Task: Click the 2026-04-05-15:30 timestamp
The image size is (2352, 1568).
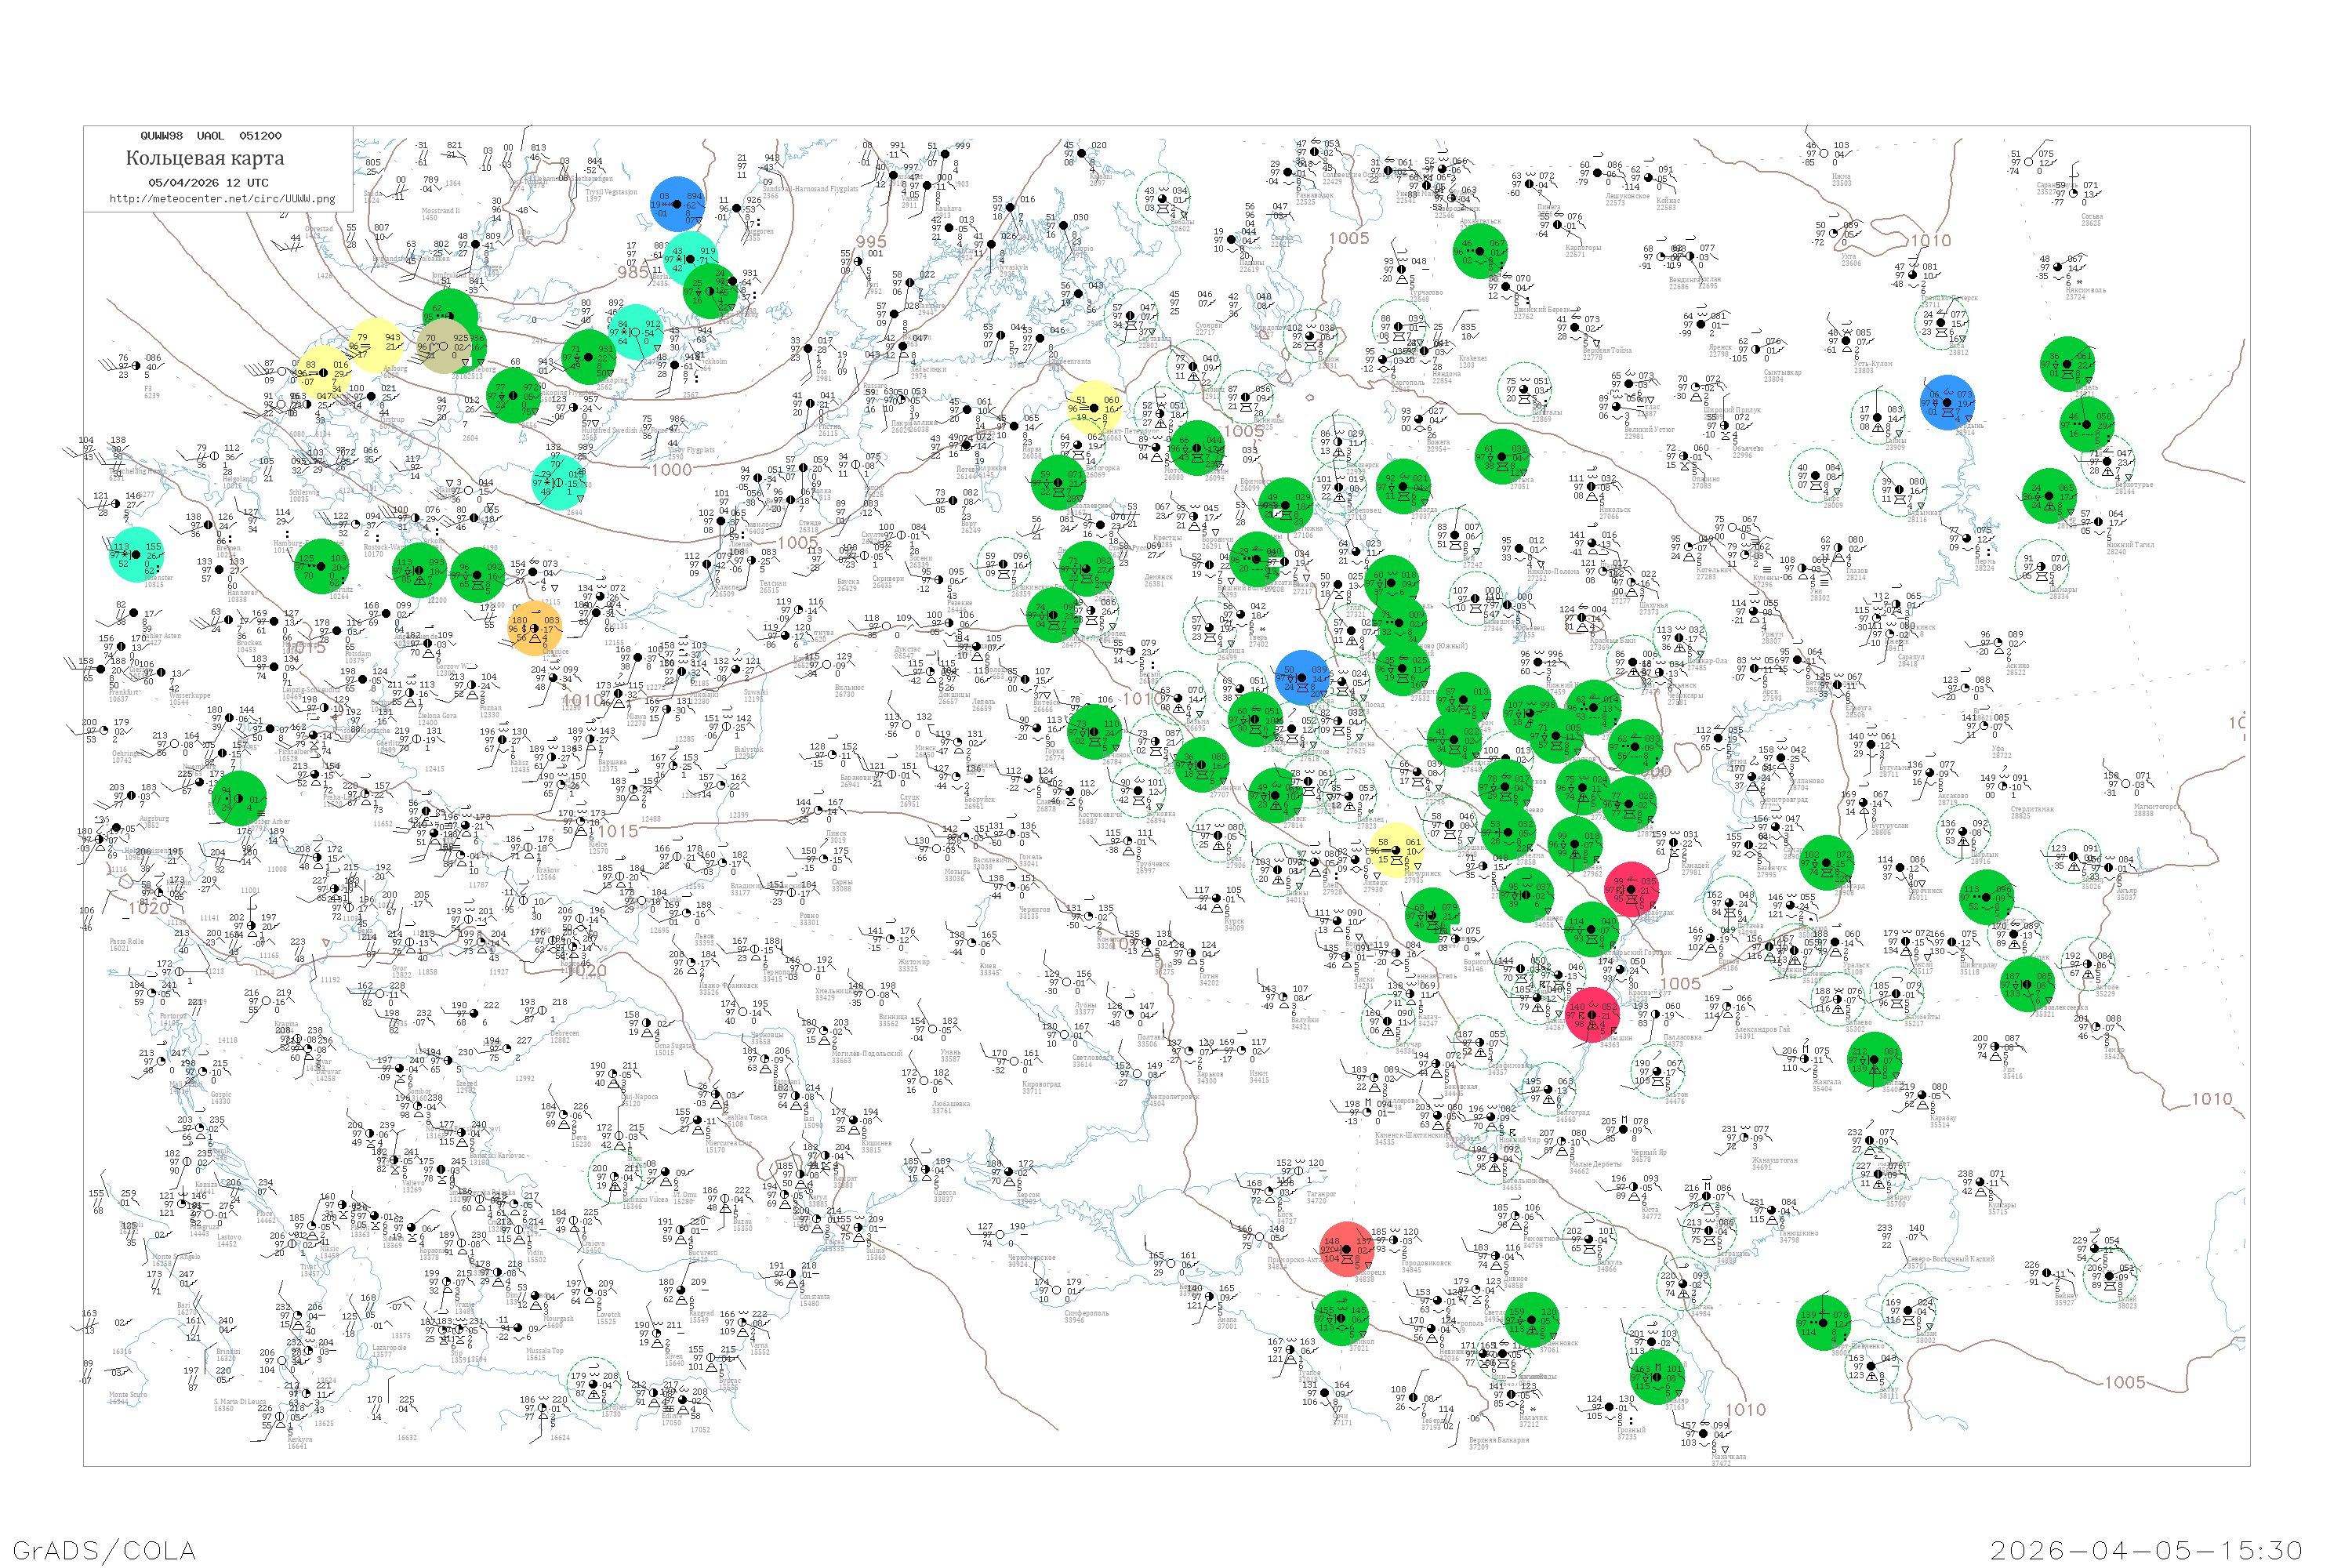Action: point(2146,1549)
